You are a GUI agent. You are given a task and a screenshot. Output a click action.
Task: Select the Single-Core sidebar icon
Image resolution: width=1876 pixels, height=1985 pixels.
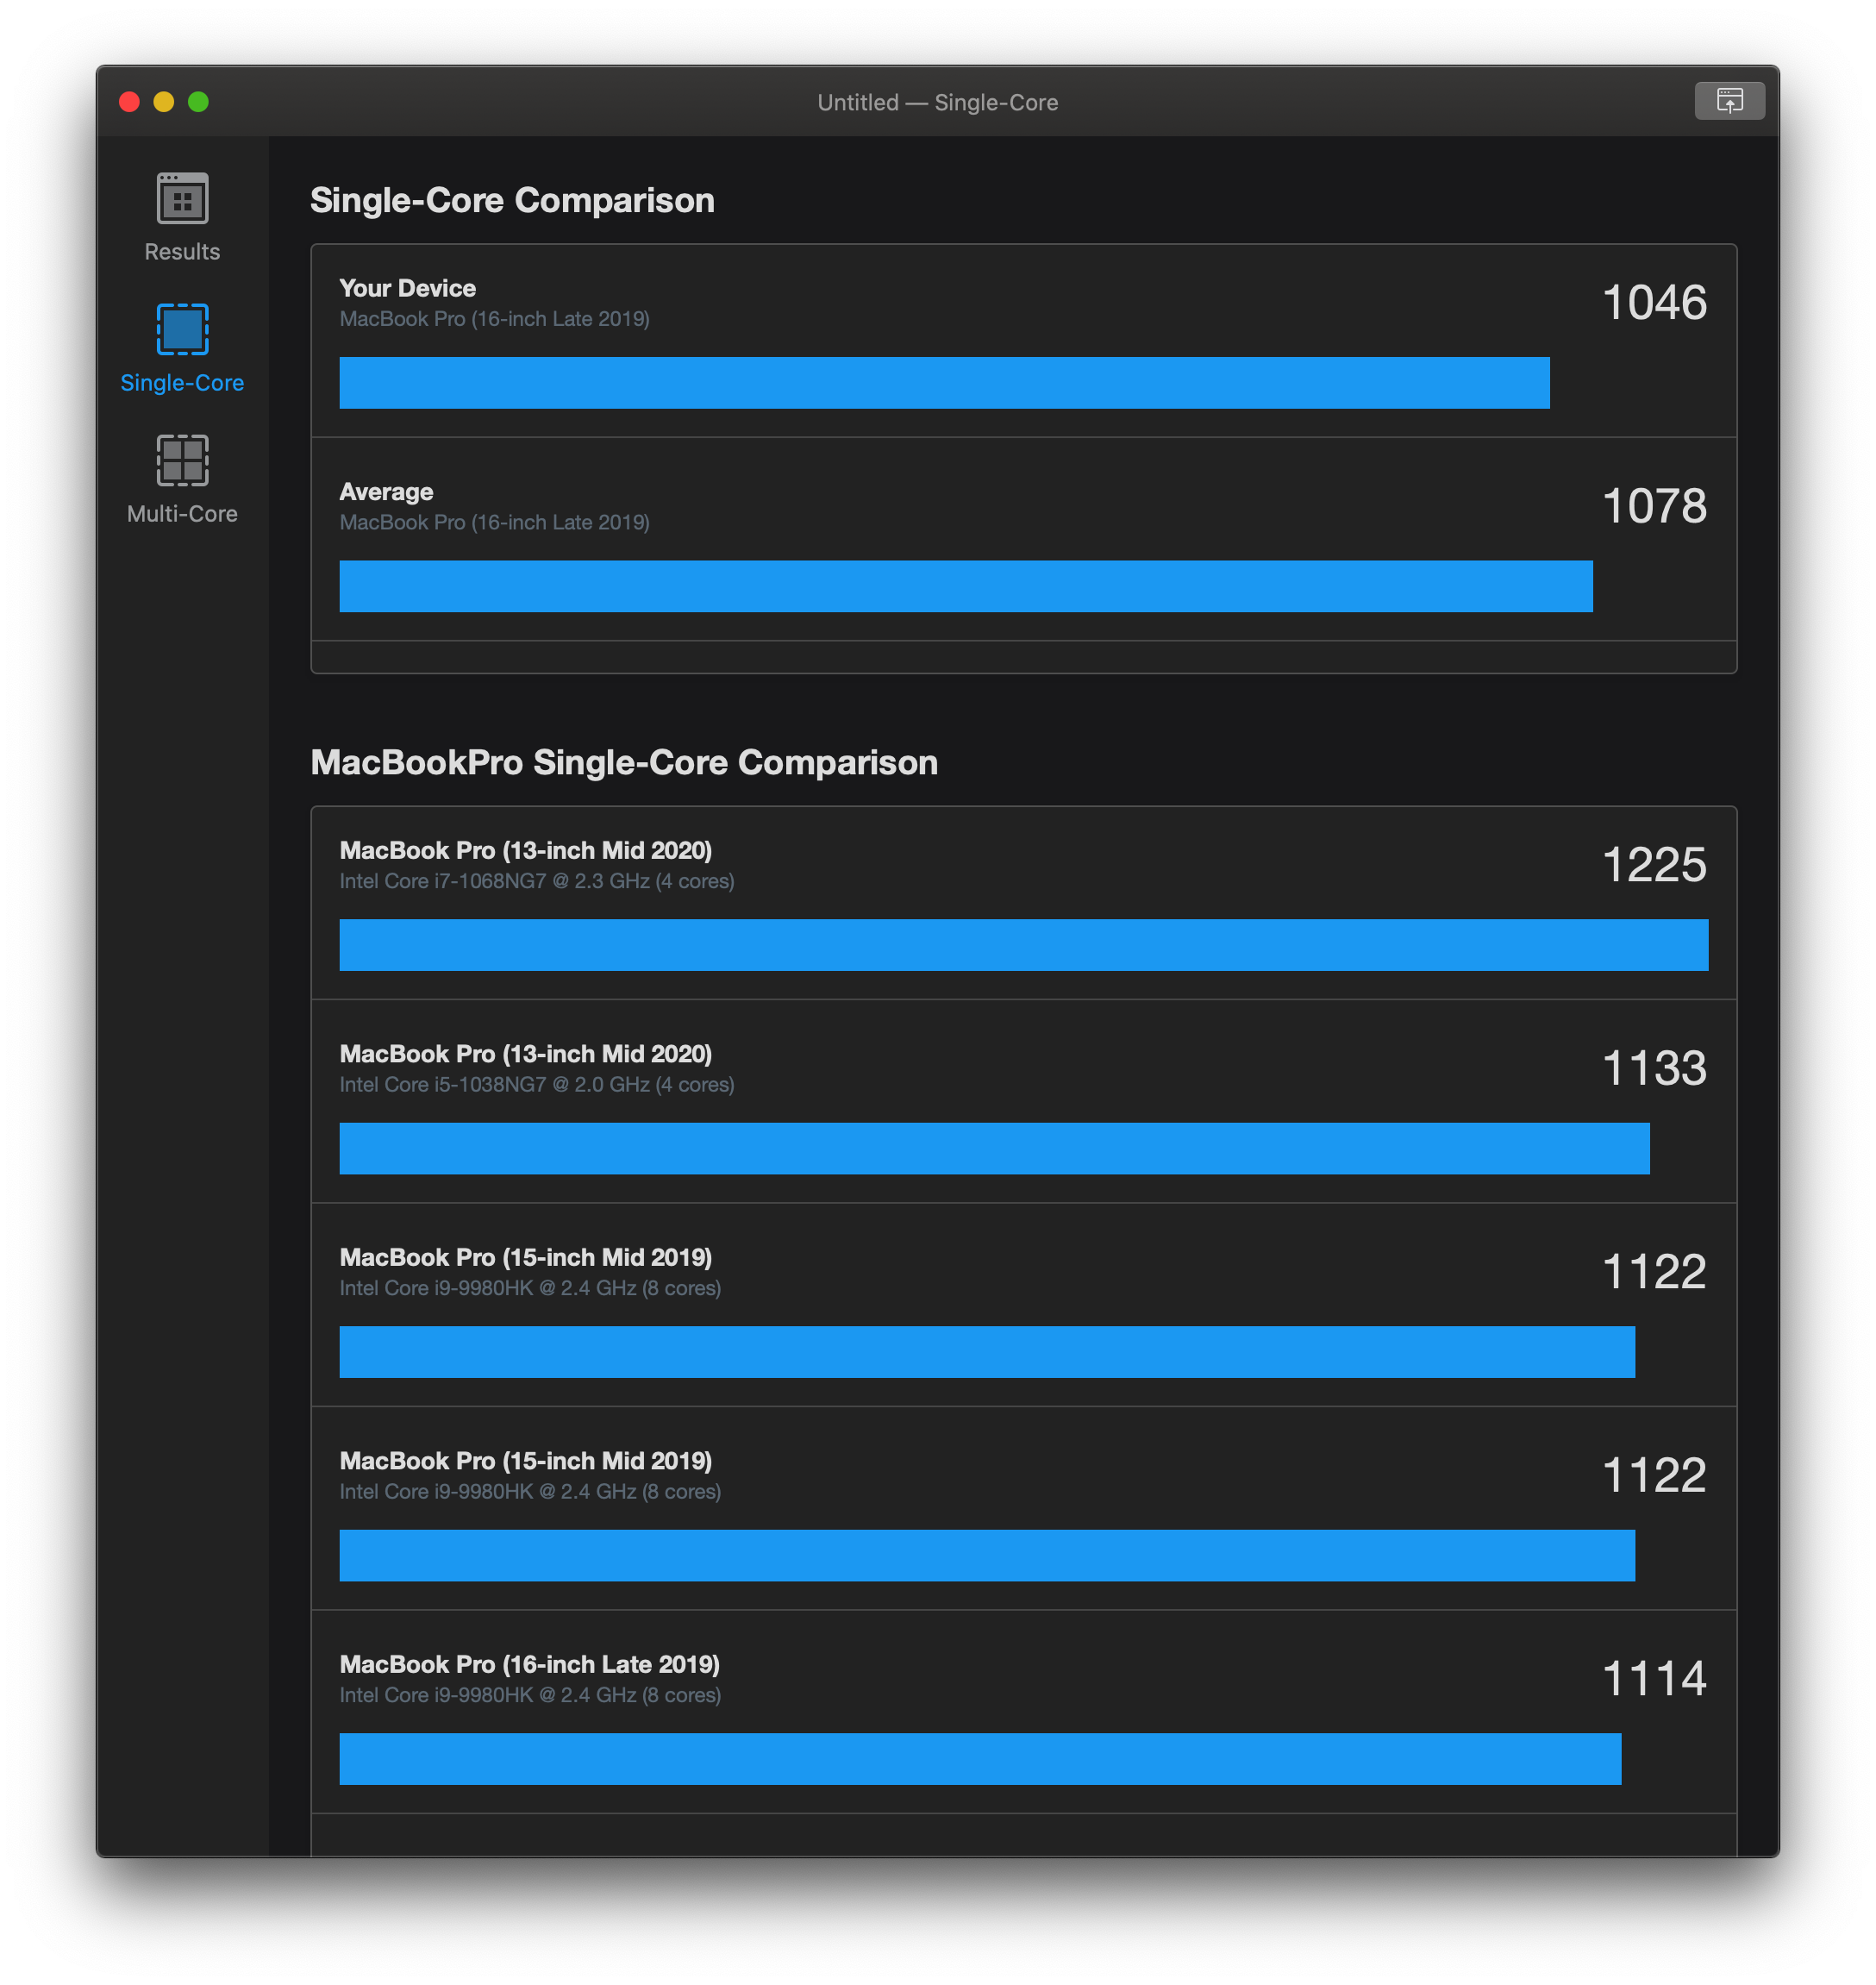pos(182,329)
